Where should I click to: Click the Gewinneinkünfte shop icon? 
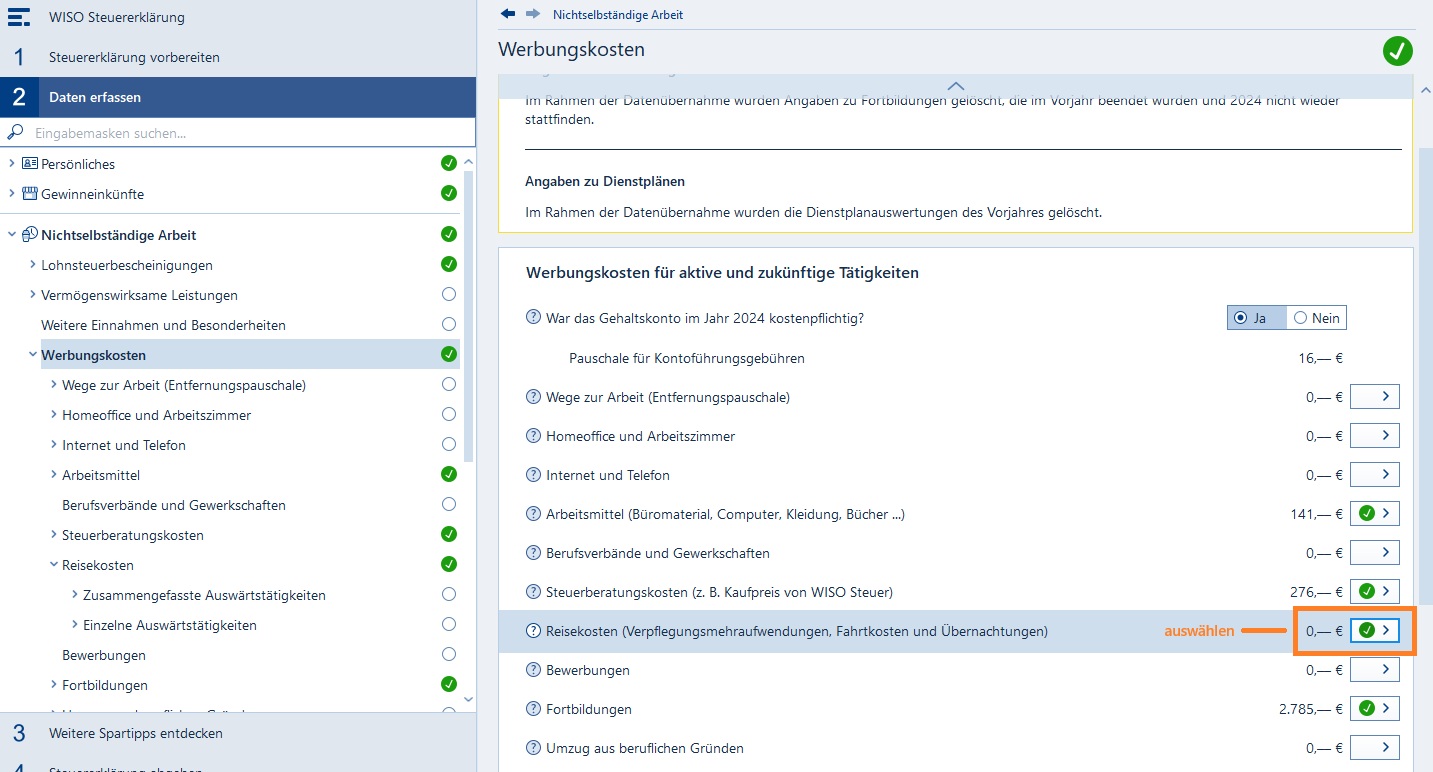tap(29, 193)
